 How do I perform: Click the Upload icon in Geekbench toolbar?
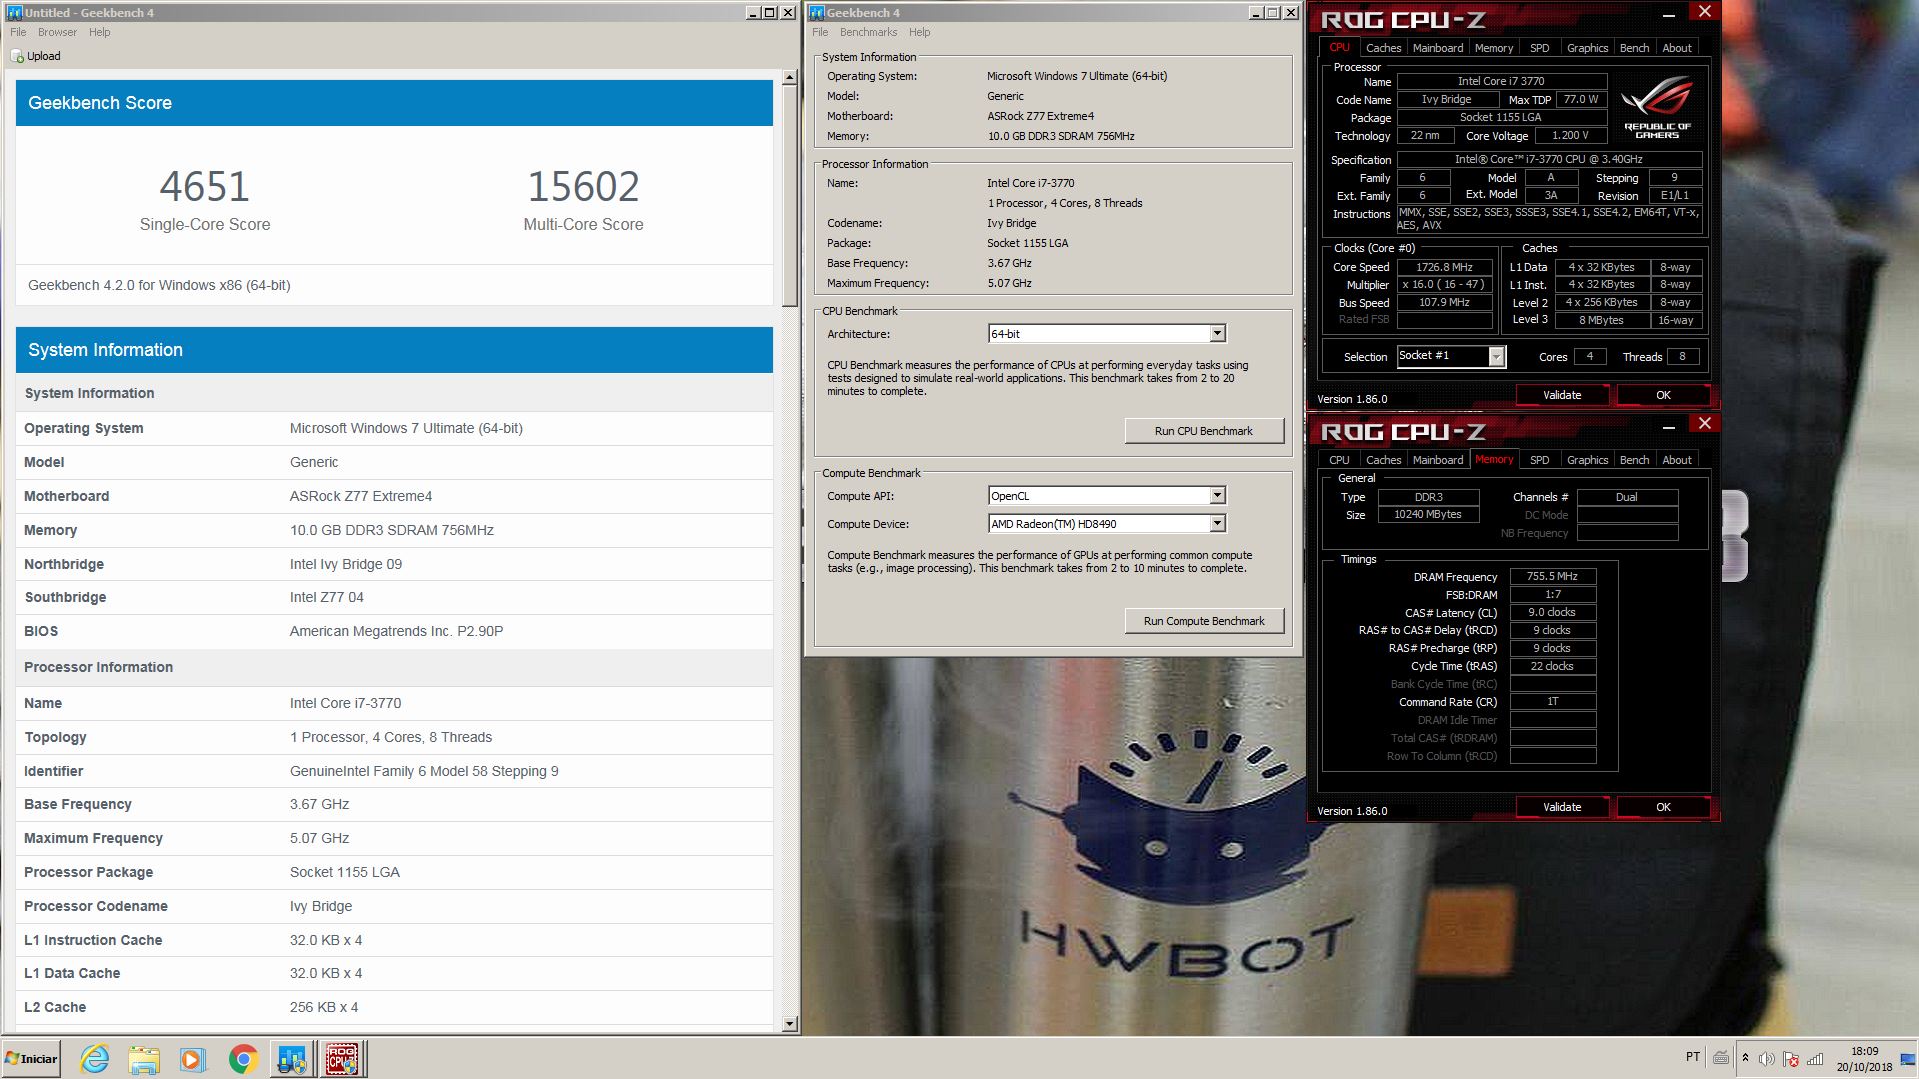pos(17,56)
